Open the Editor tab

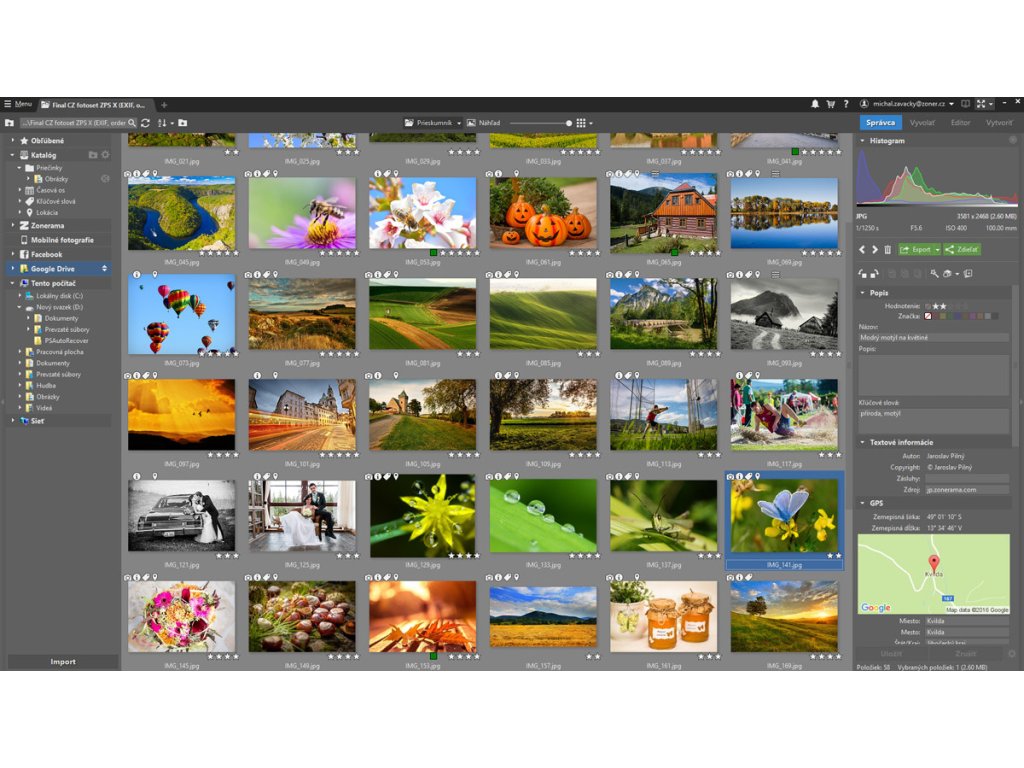[960, 122]
